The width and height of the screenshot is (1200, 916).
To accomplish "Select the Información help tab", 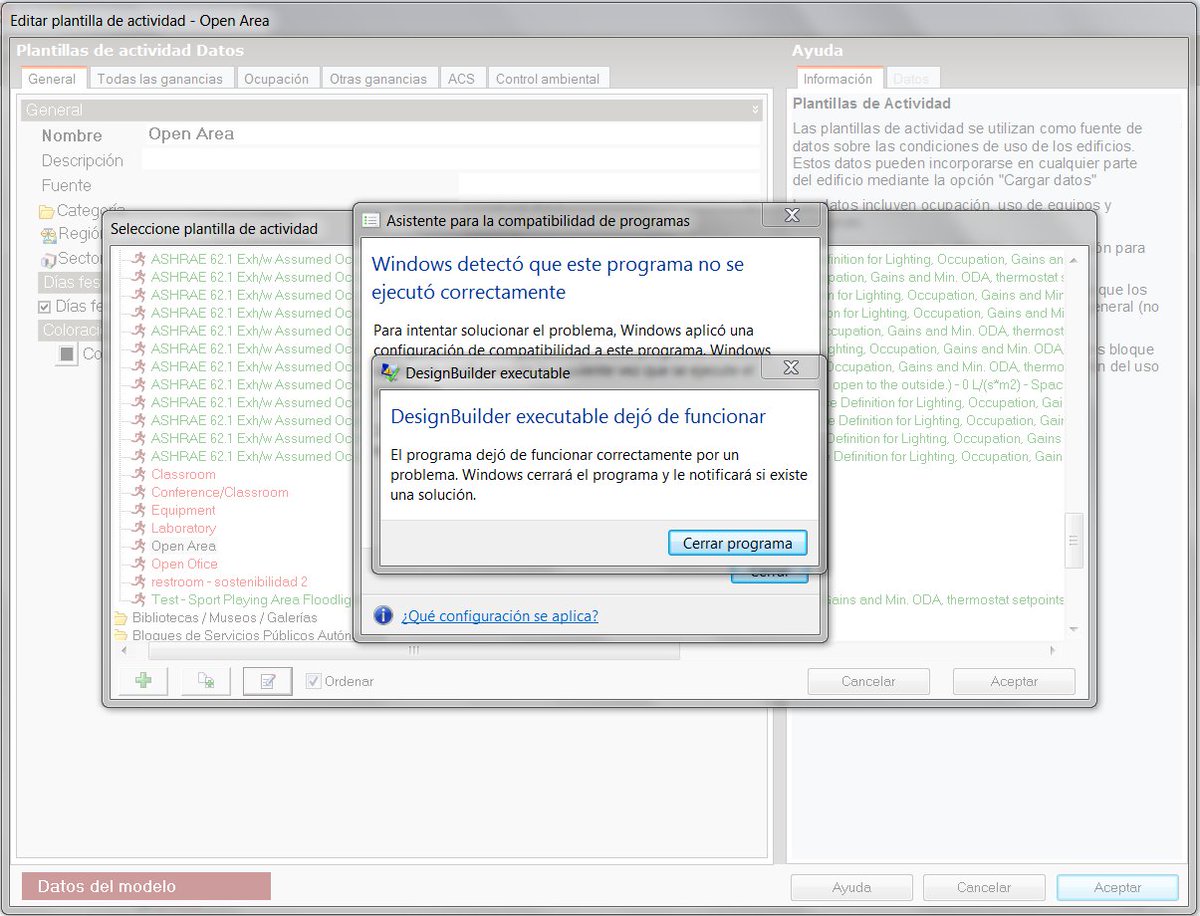I will click(838, 79).
